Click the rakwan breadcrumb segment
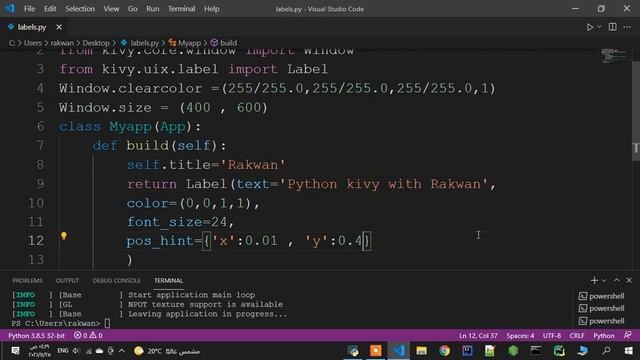The image size is (640, 360). point(62,43)
